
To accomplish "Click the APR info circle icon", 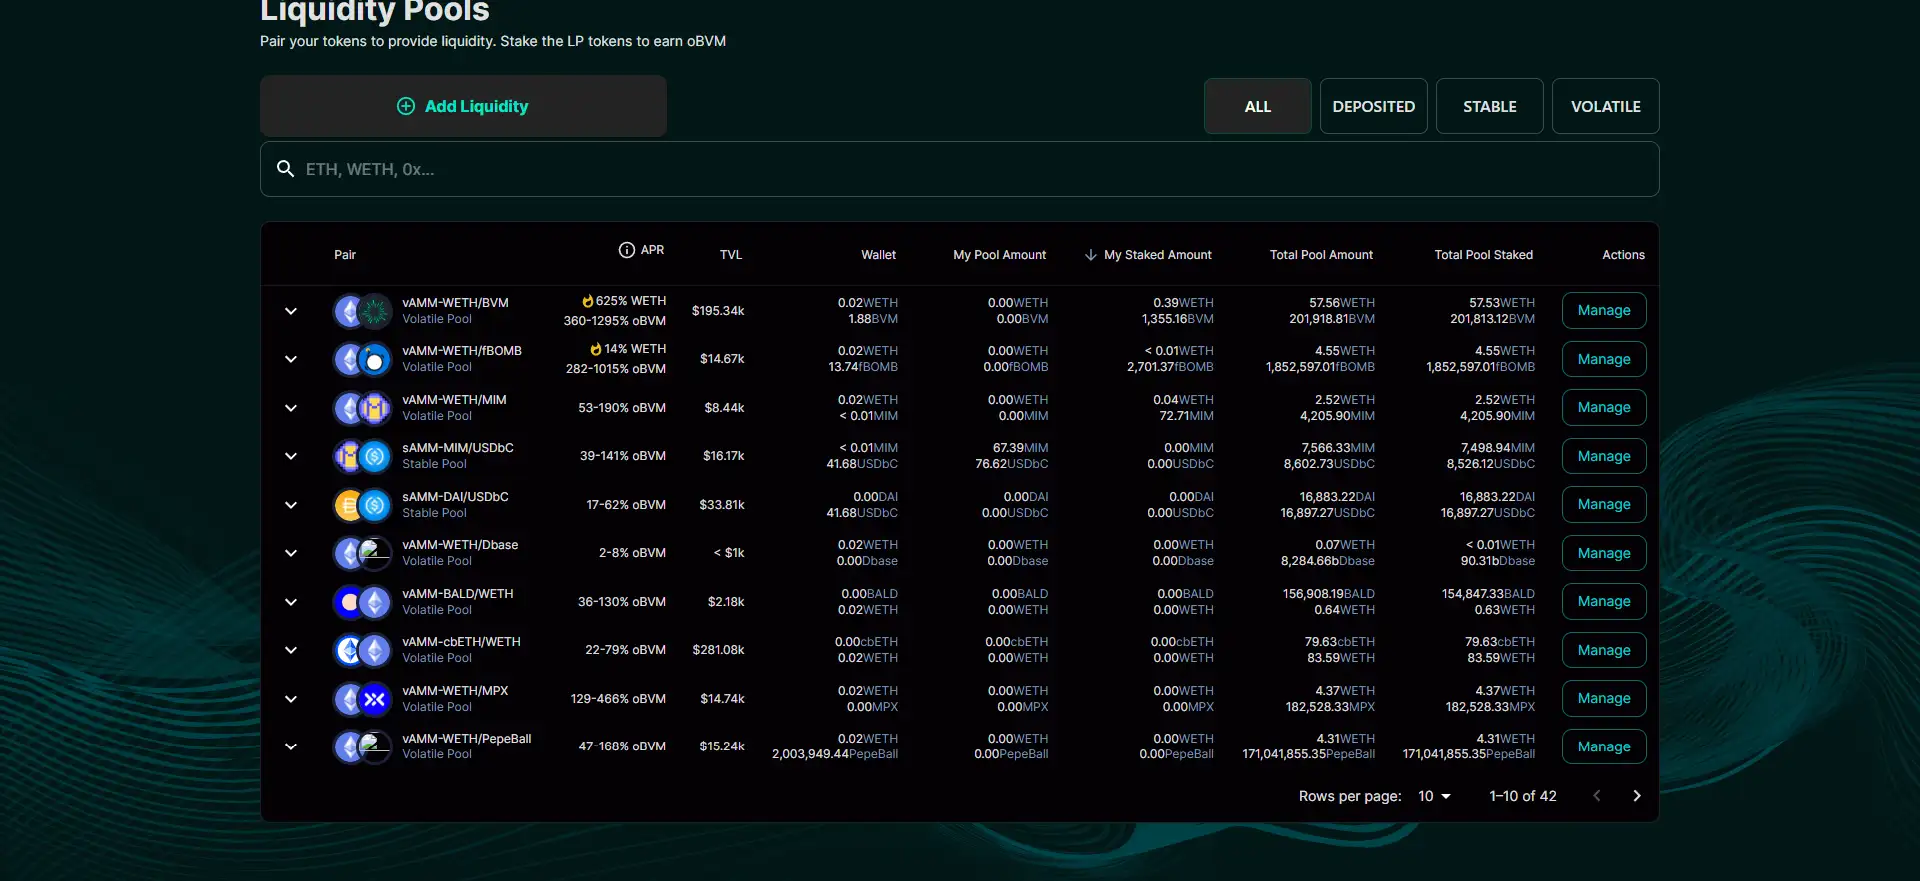I will tap(626, 250).
